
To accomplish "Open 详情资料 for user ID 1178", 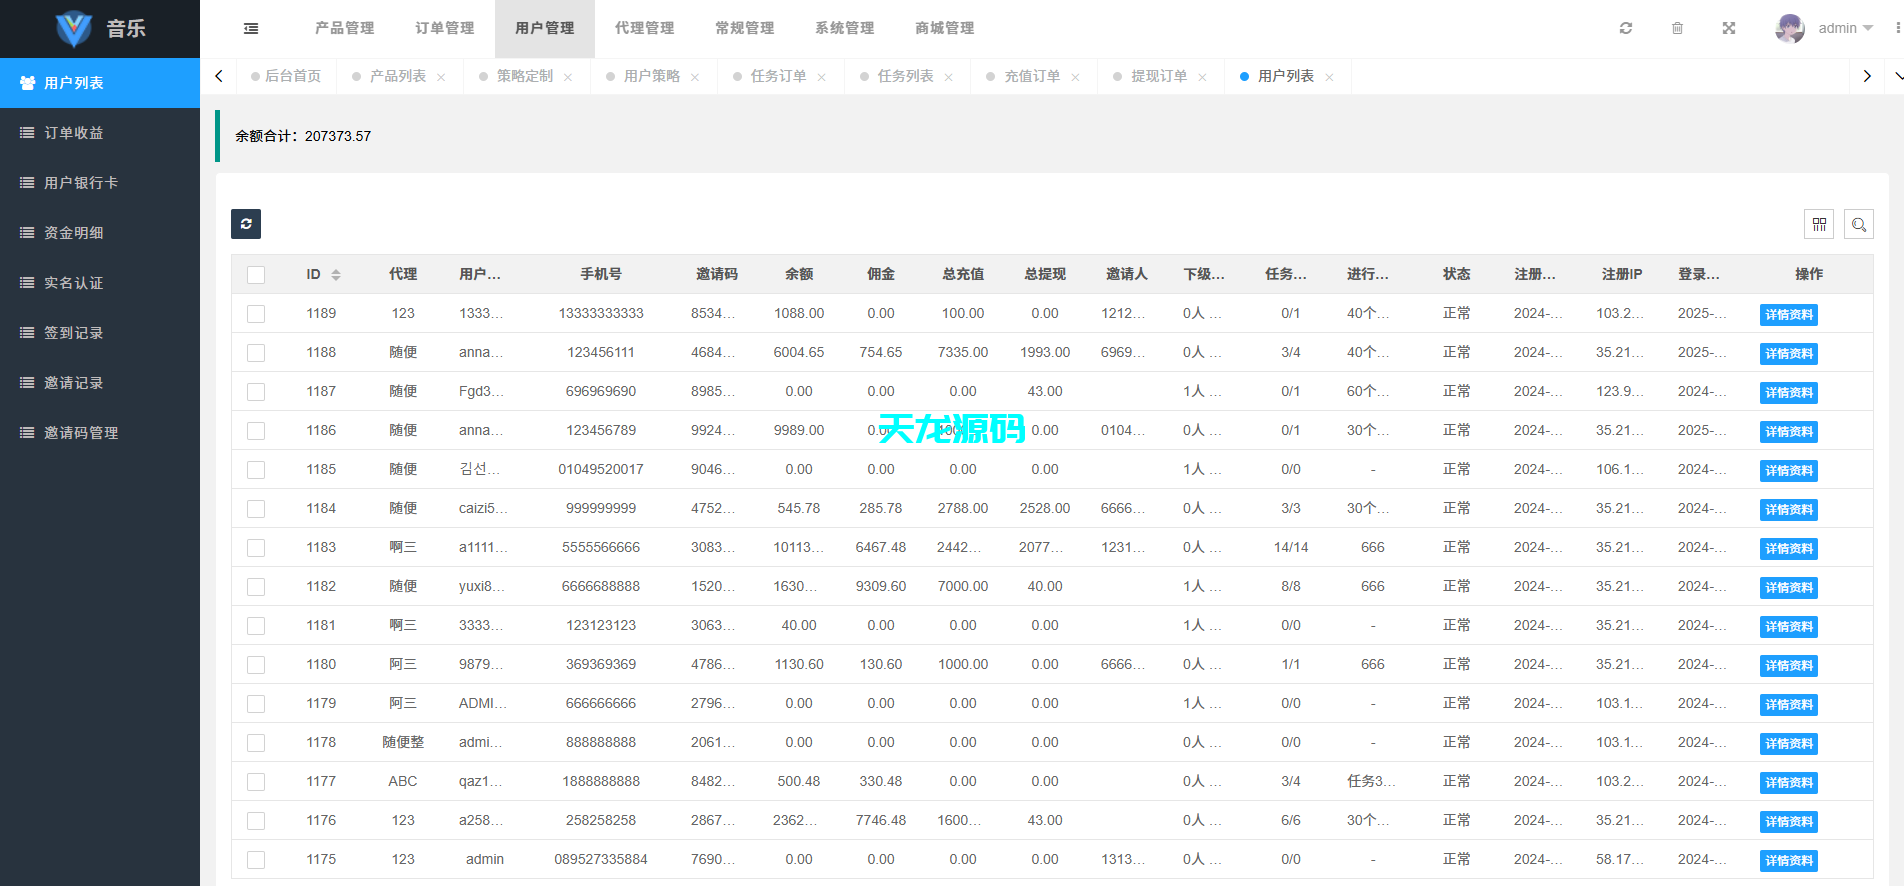I will 1789,744.
